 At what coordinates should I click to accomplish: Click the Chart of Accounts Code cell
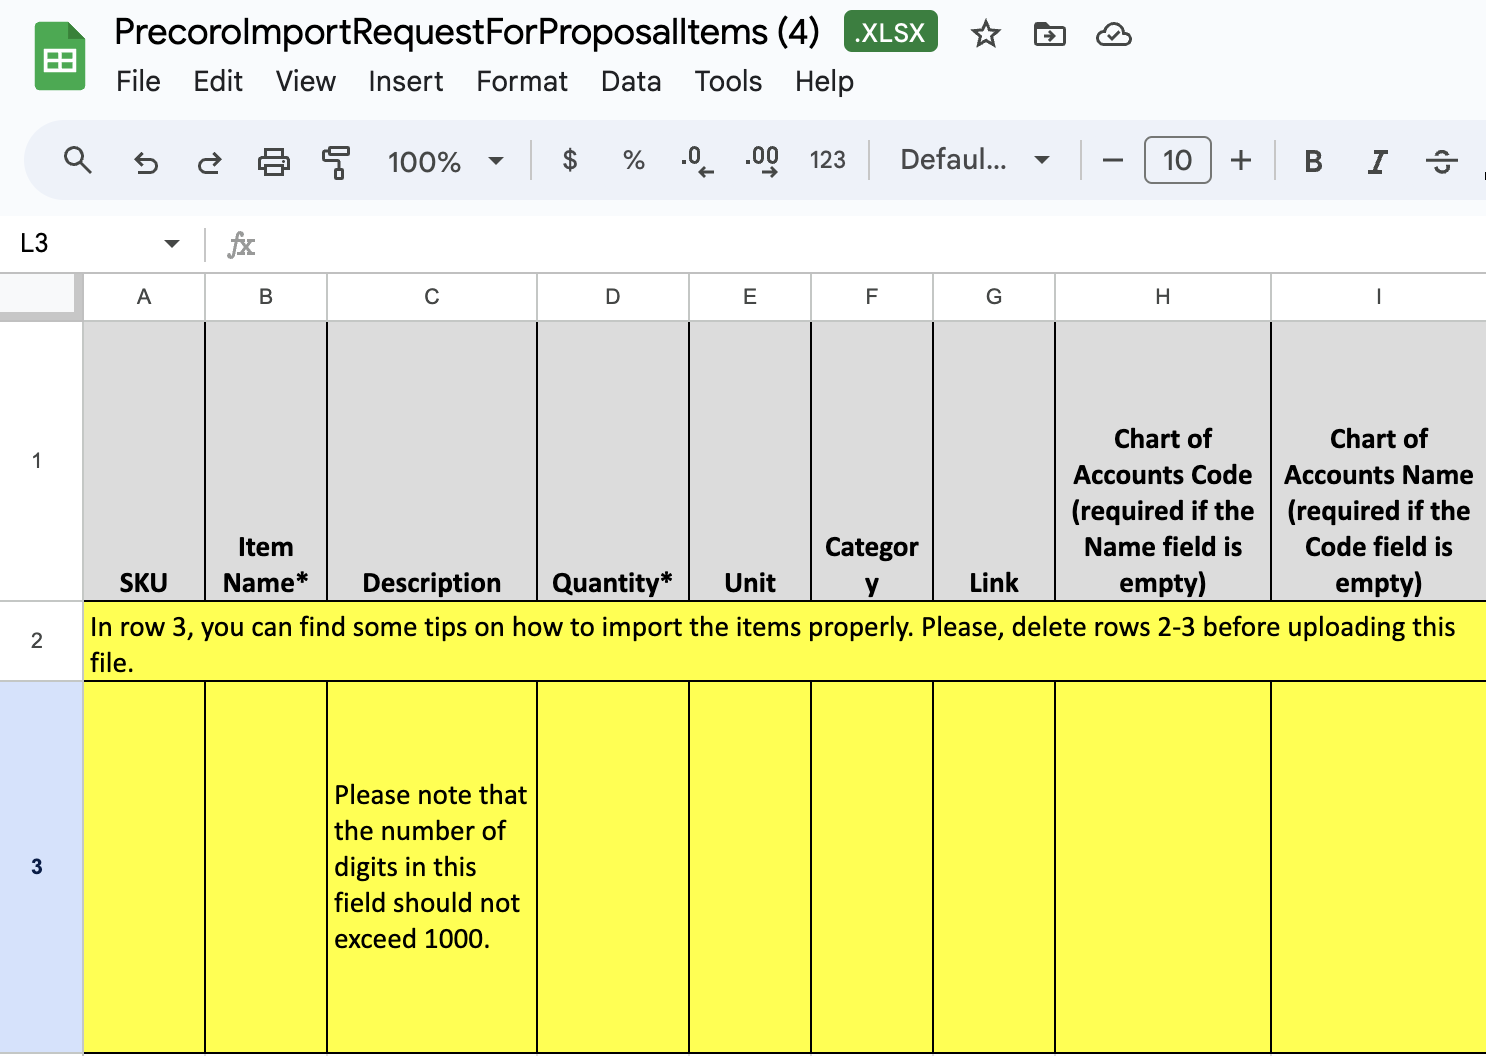pyautogui.click(x=1163, y=461)
